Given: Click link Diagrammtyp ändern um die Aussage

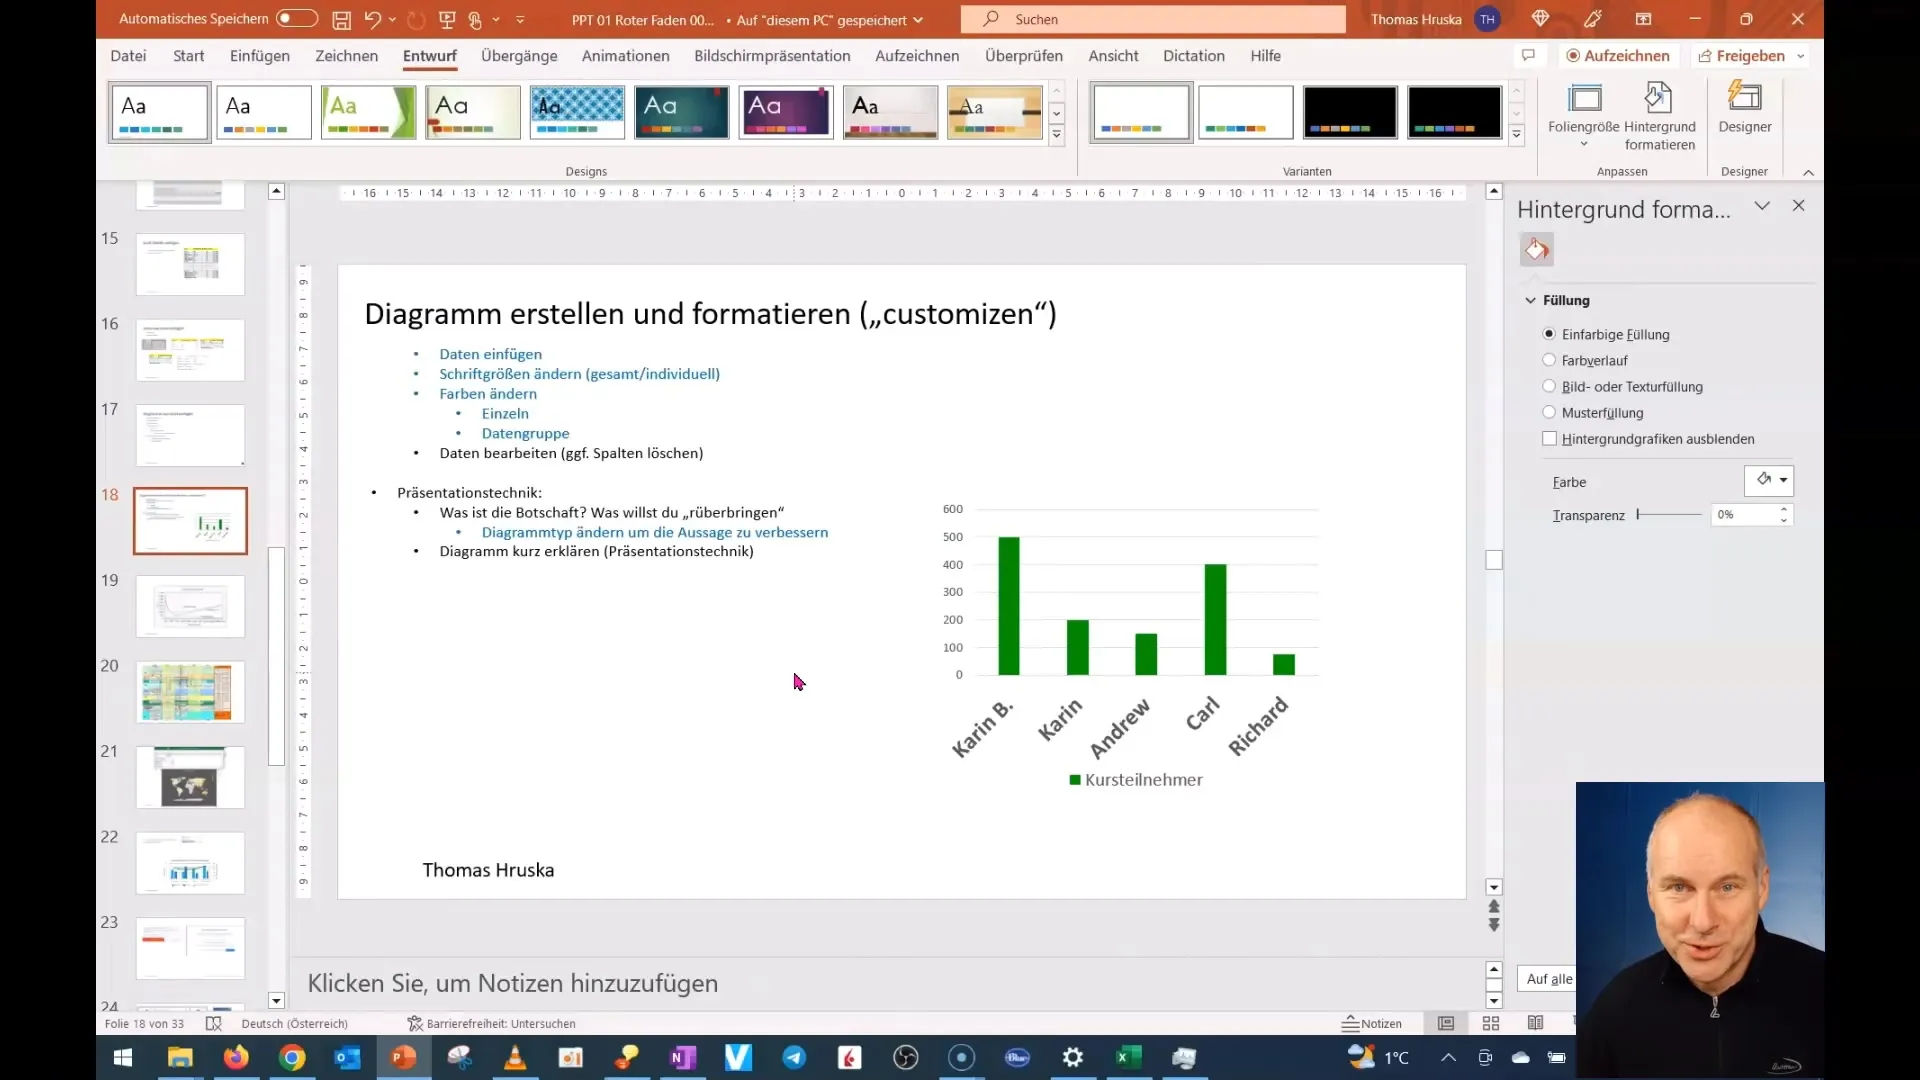Looking at the screenshot, I should pyautogui.click(x=655, y=531).
